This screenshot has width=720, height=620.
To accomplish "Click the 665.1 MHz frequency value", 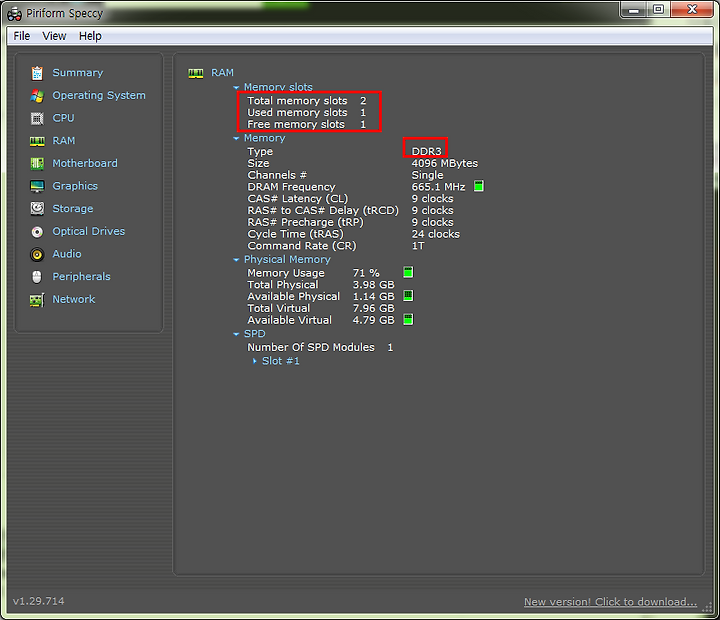I will coord(438,187).
